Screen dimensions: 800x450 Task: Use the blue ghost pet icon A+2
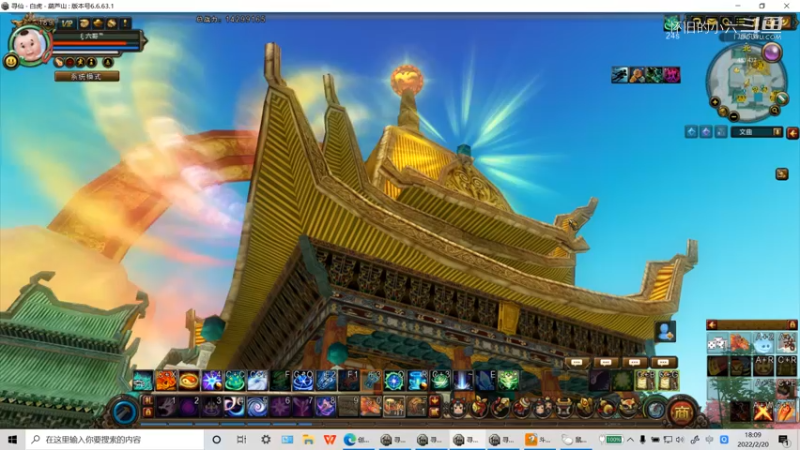point(764,343)
